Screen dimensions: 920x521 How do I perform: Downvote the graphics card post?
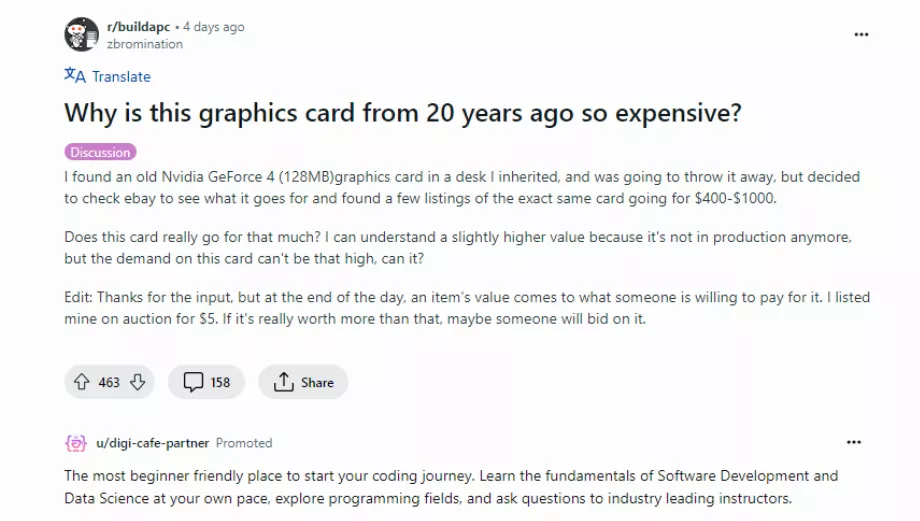[137, 382]
